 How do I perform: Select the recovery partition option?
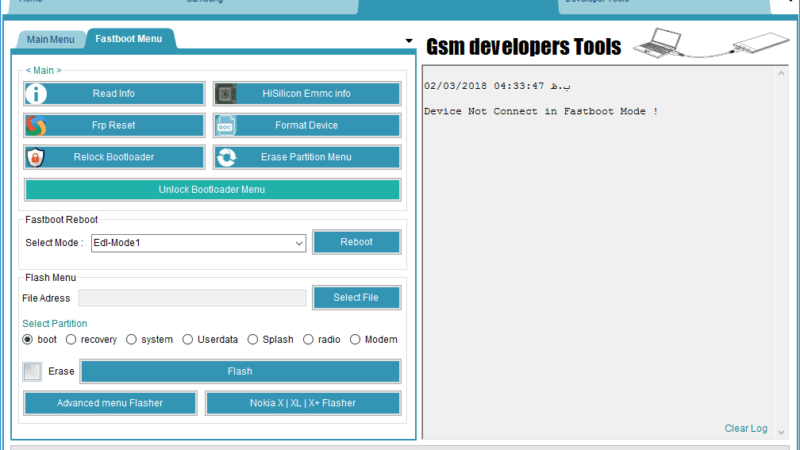click(x=71, y=339)
